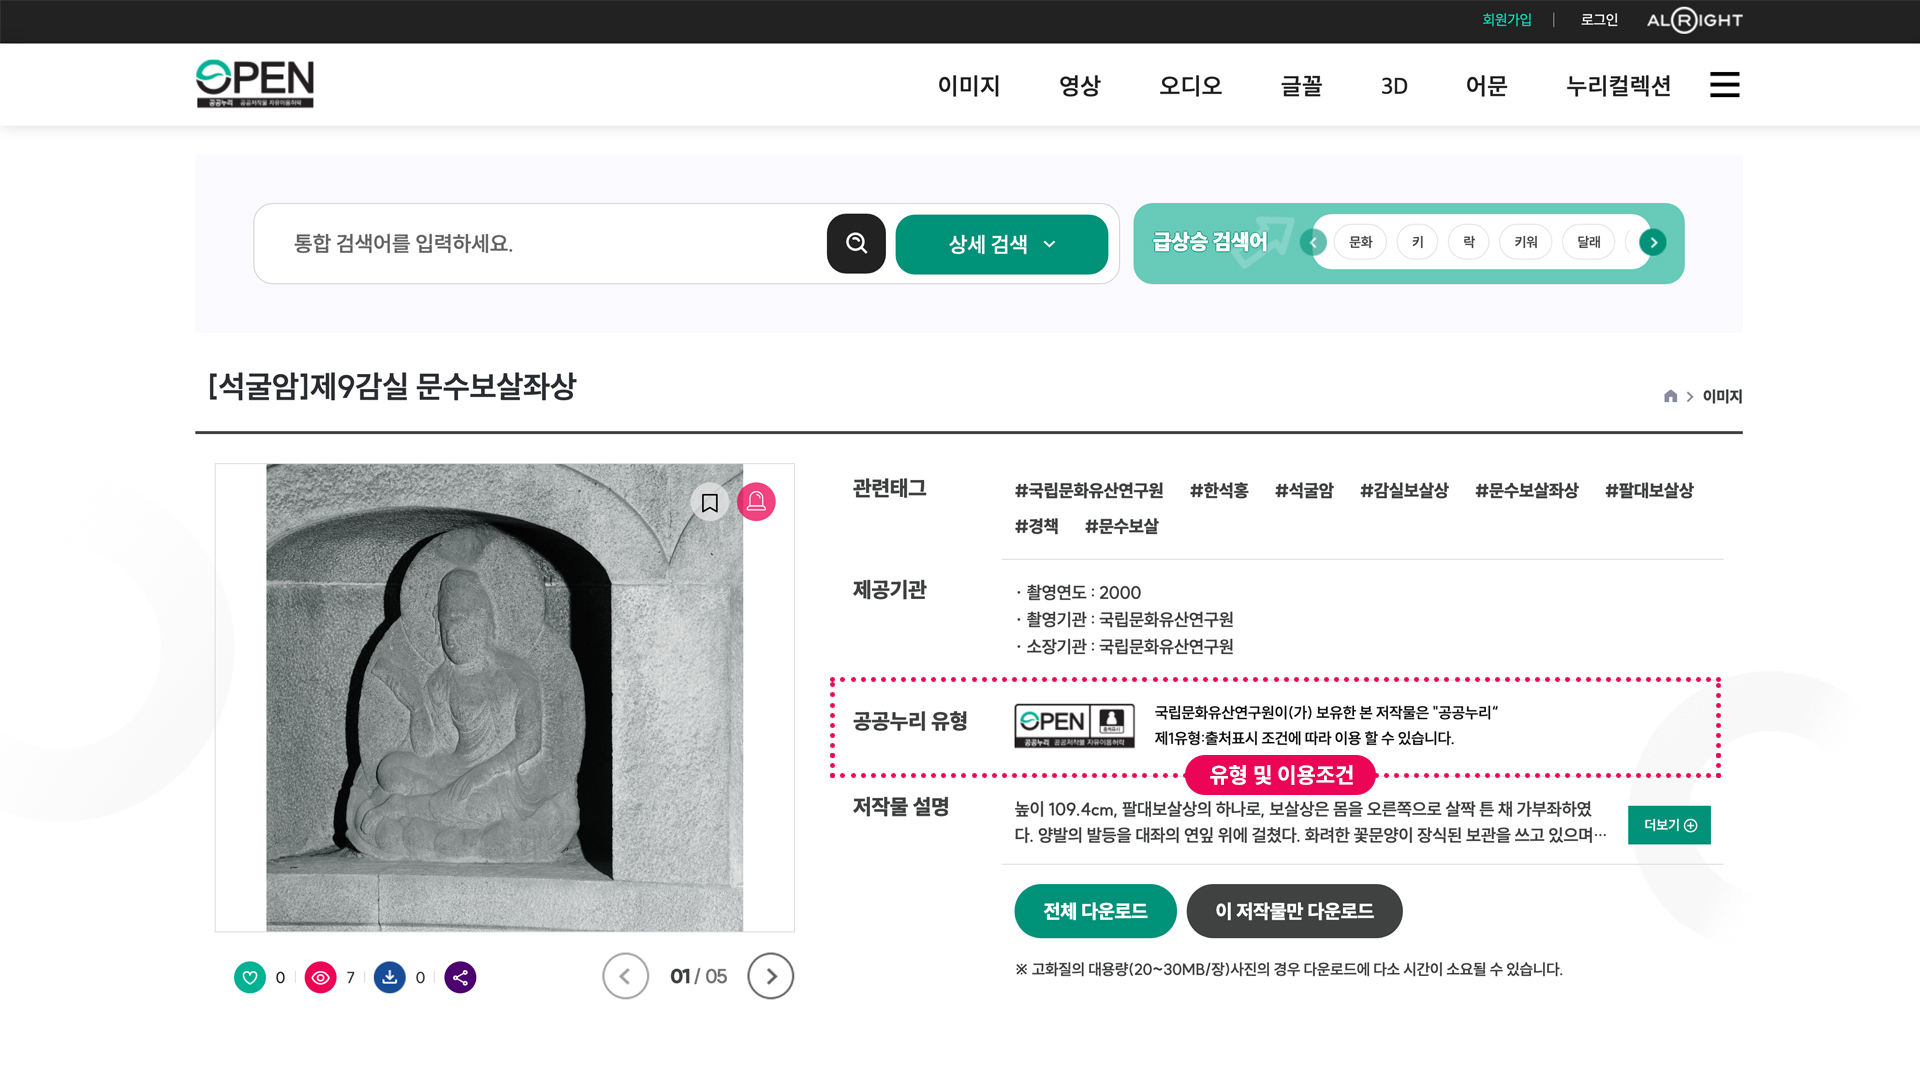Click the #국립문화유산연구원 tag

pos(1089,491)
